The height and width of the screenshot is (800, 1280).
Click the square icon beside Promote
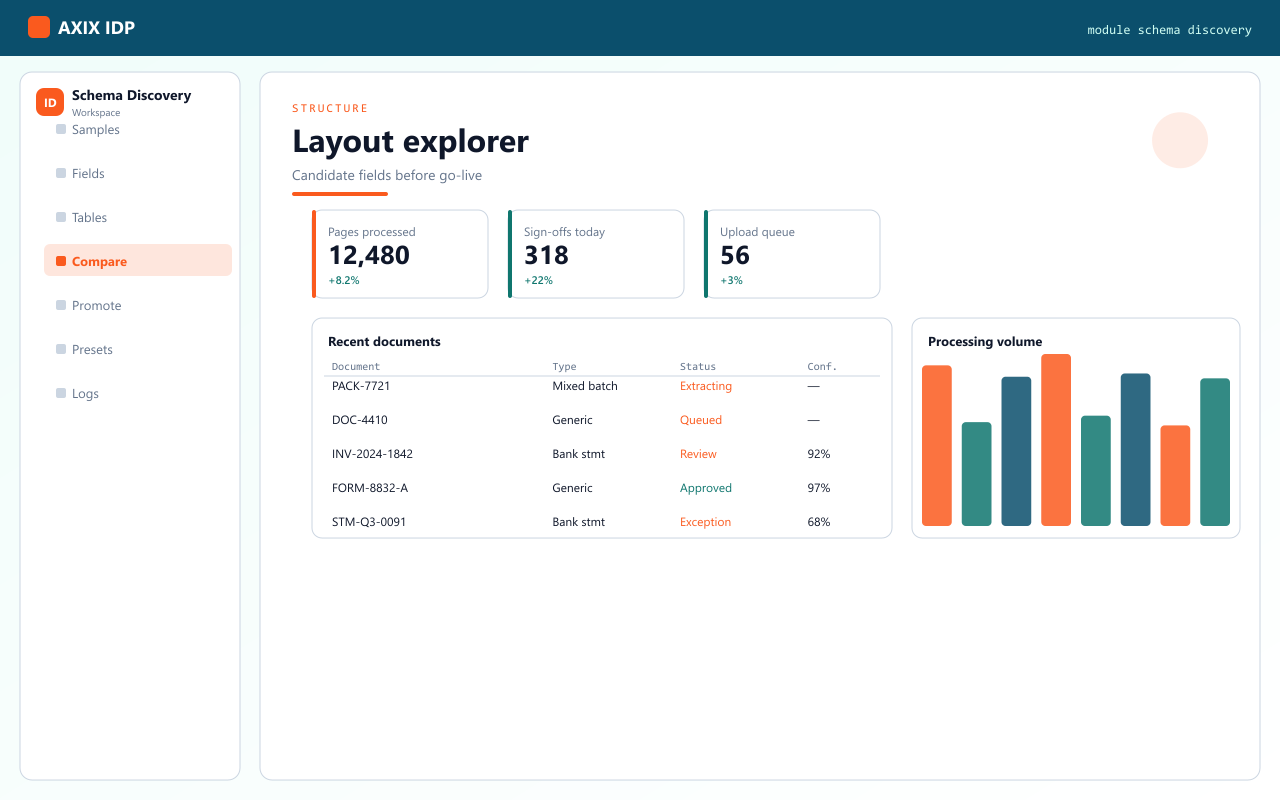click(61, 306)
